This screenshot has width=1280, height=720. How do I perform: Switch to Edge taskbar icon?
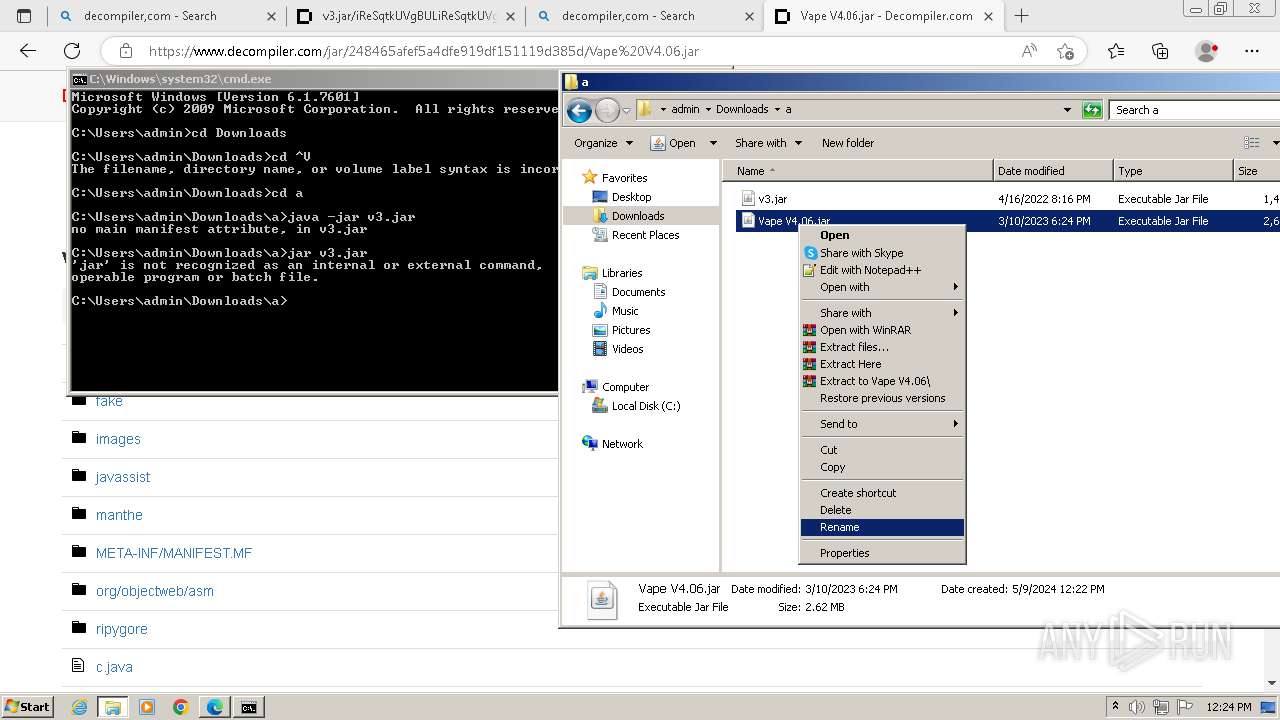[214, 707]
